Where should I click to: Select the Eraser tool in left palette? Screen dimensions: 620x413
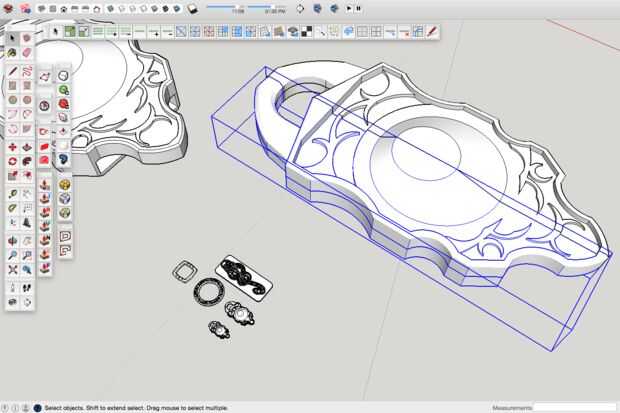(27, 52)
